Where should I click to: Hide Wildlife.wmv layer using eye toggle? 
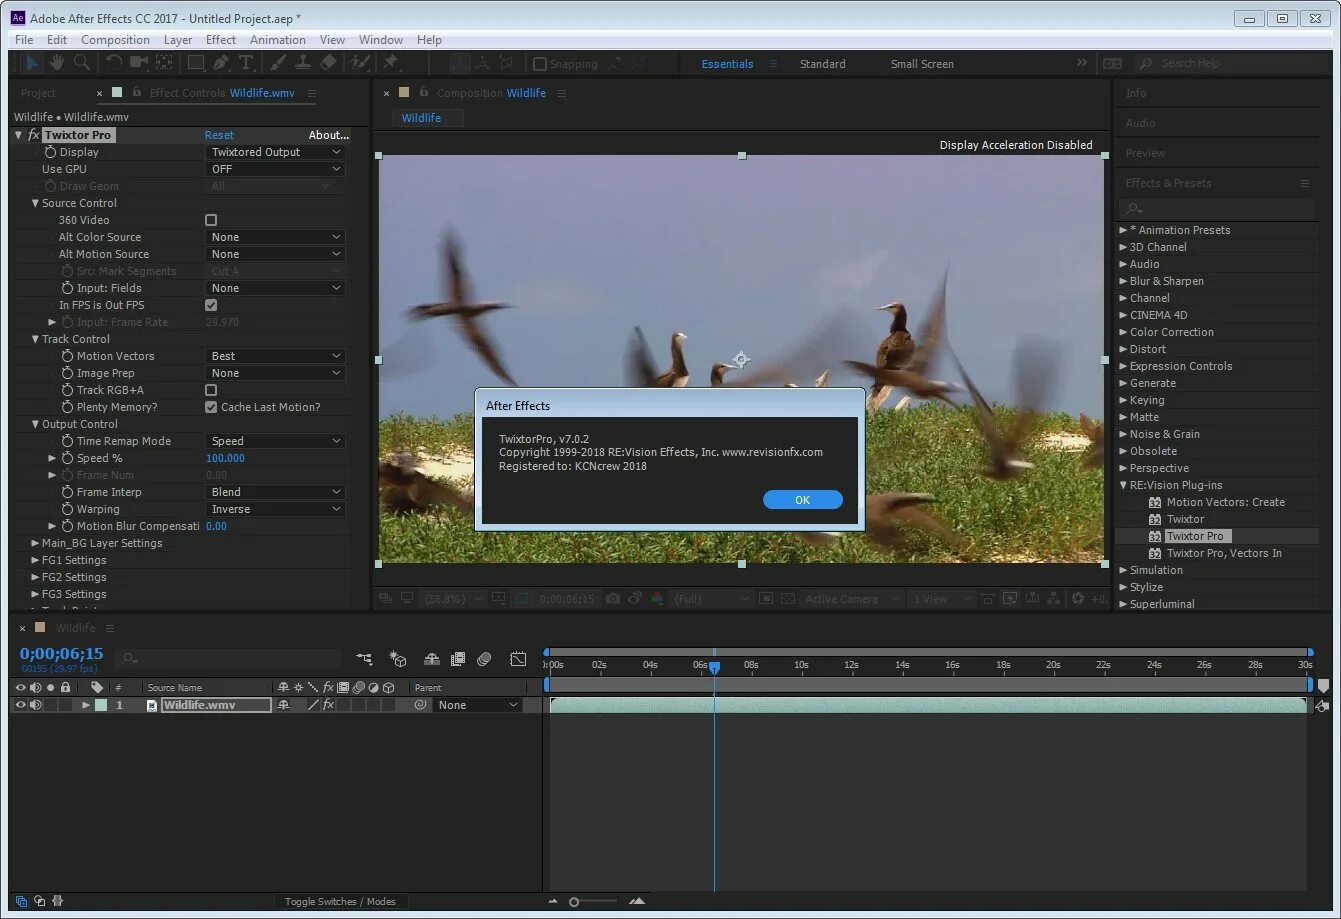tap(20, 705)
